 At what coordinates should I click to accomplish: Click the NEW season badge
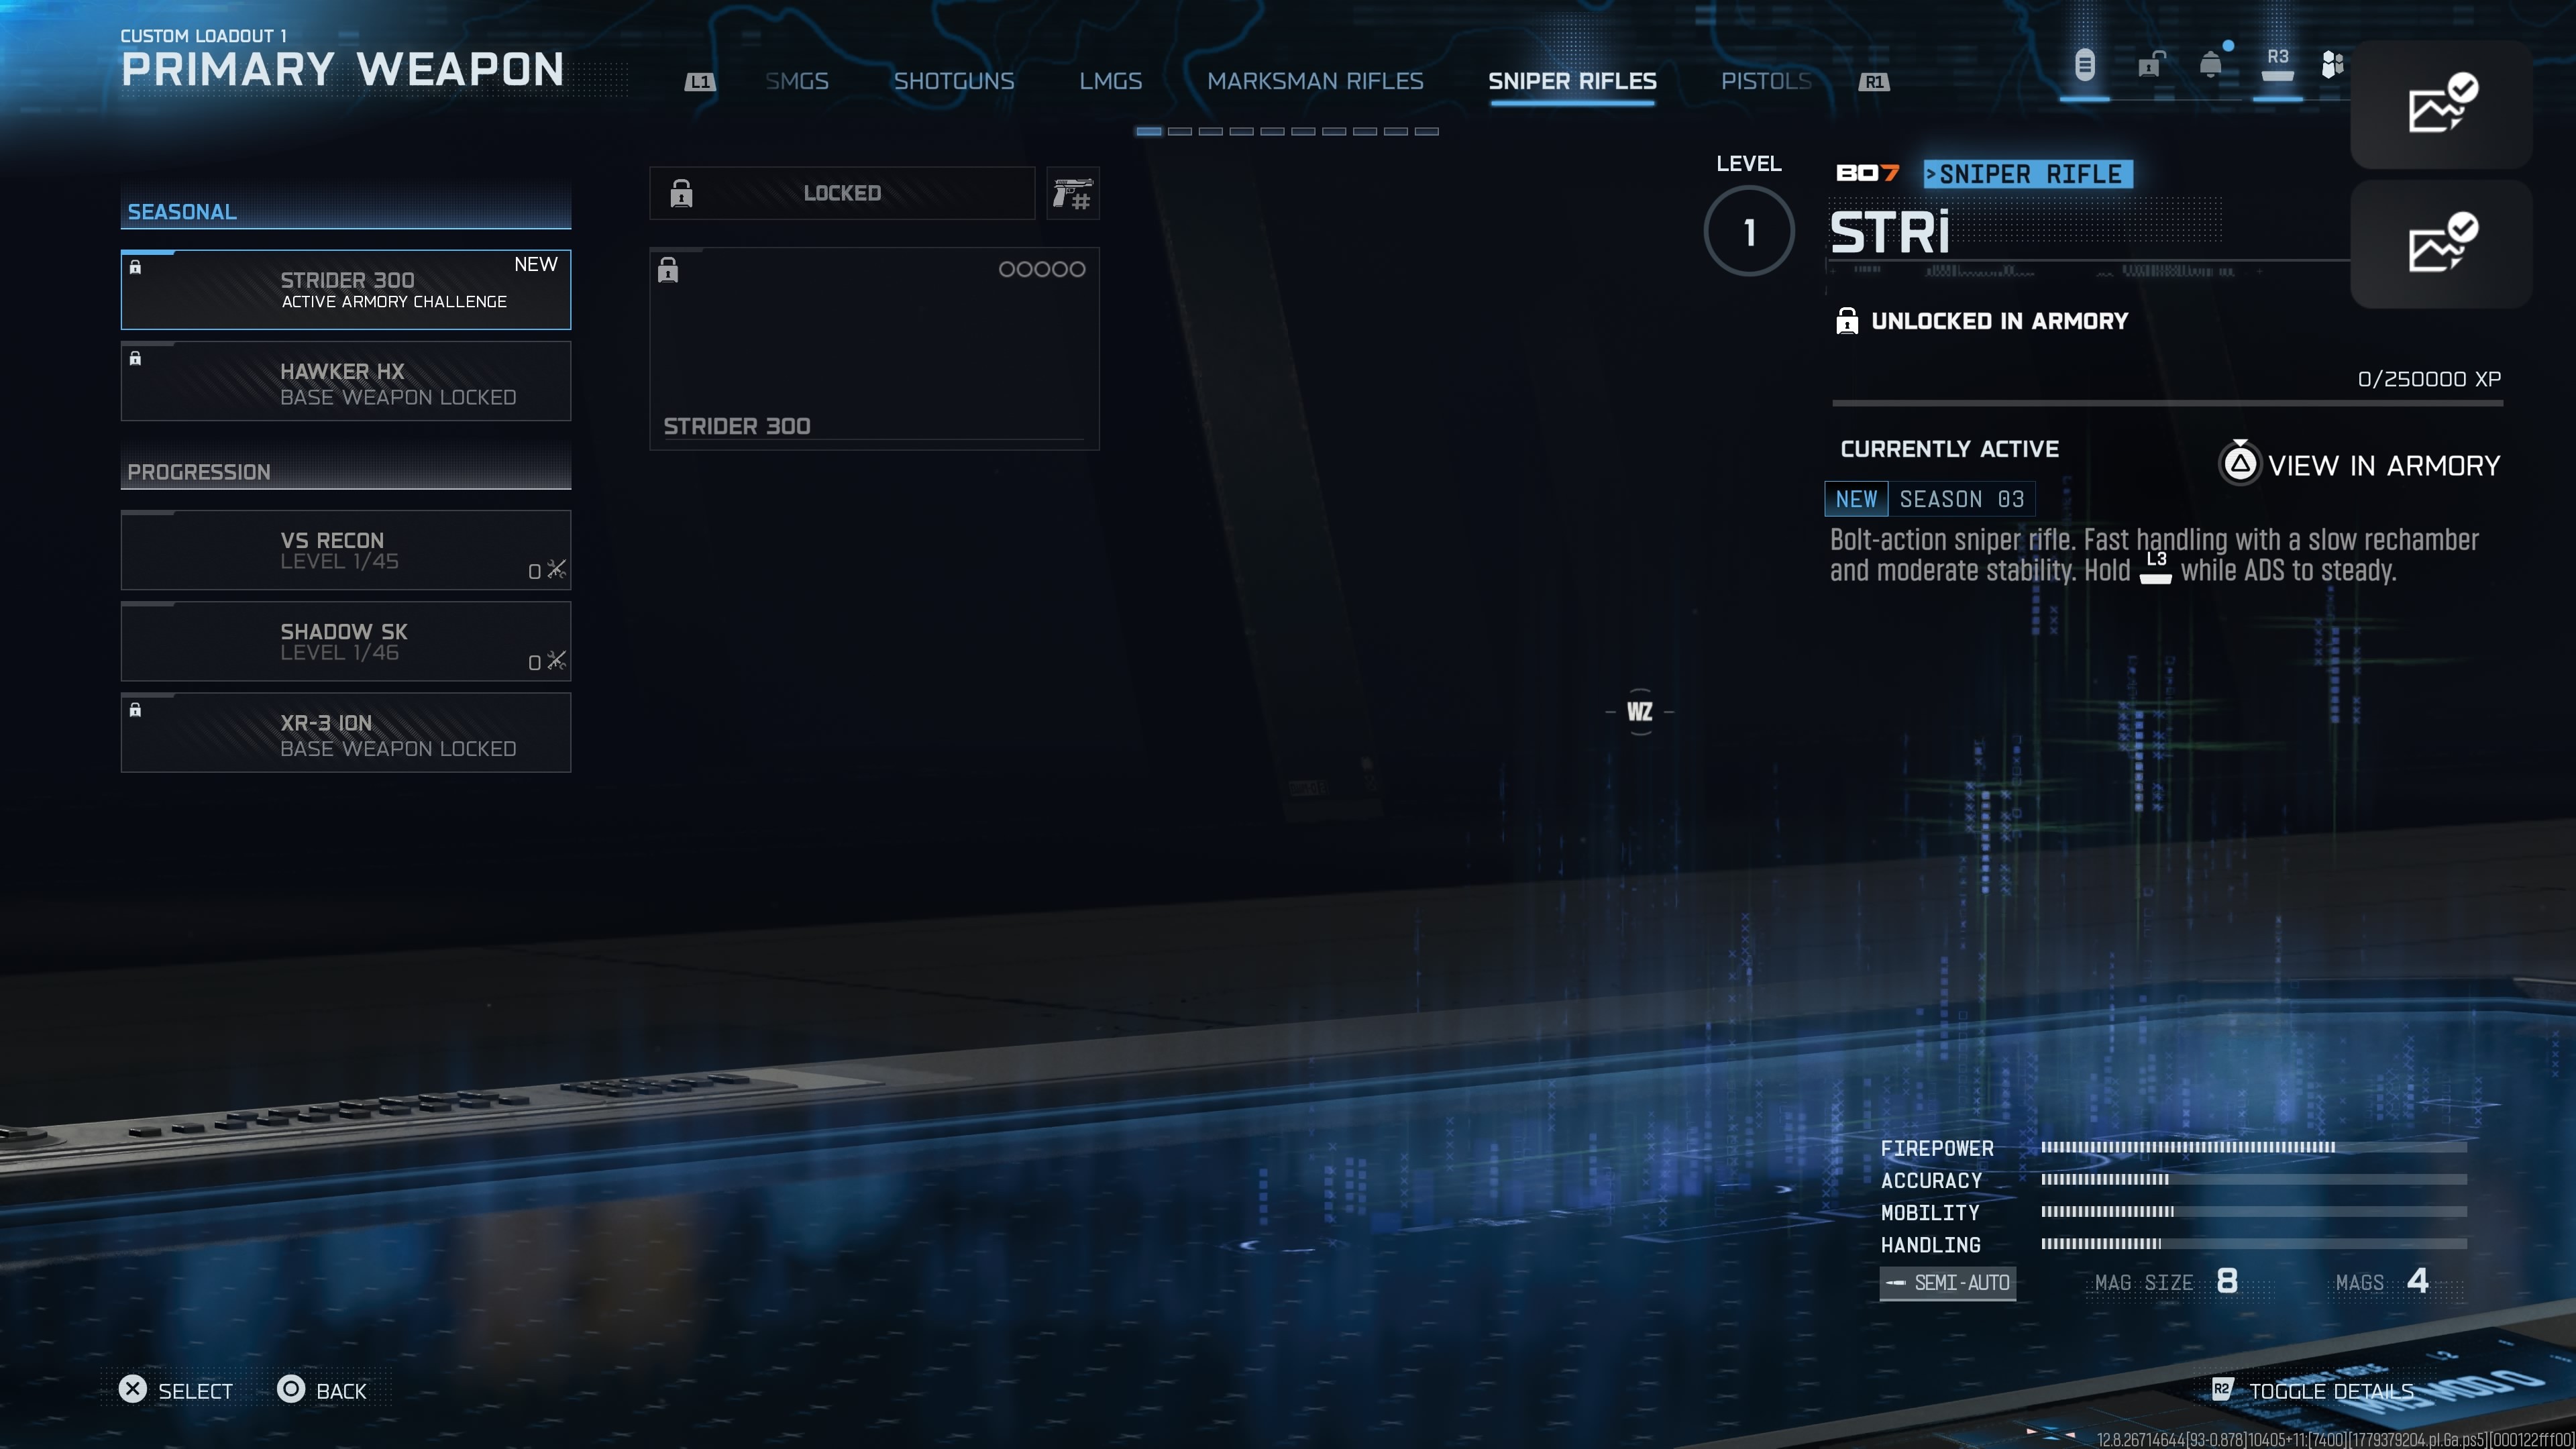click(1856, 499)
